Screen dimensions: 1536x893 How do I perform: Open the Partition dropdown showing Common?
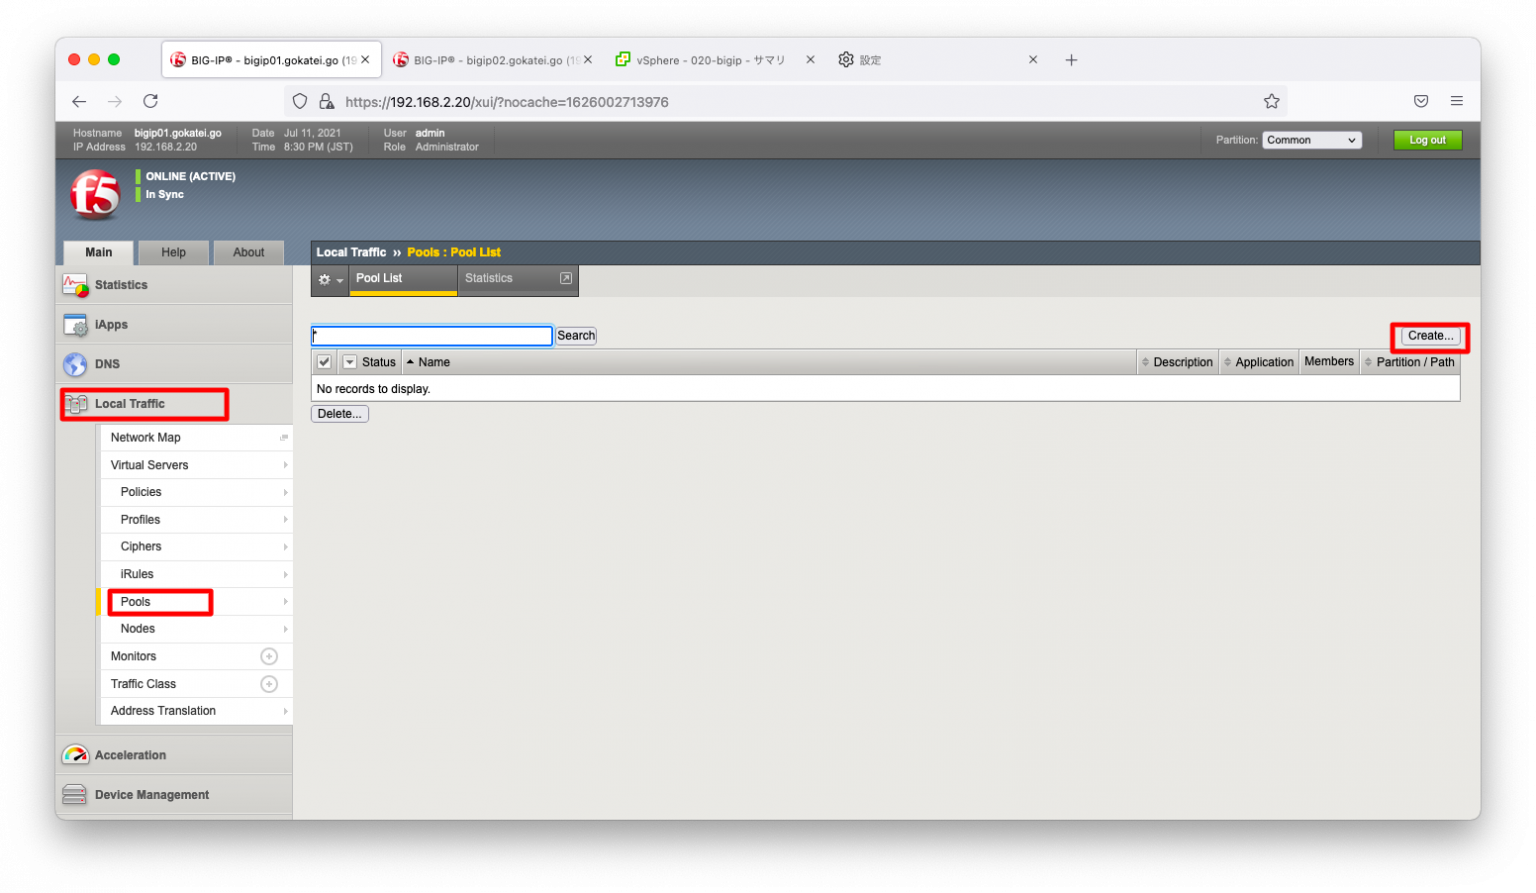click(x=1311, y=140)
